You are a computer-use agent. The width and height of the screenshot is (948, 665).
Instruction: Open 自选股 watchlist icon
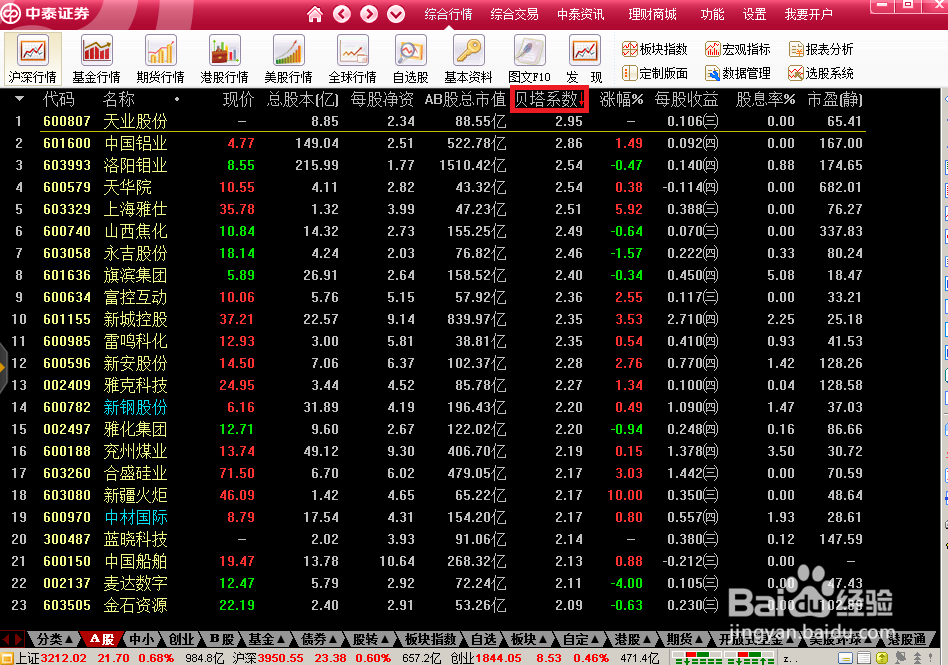point(411,59)
